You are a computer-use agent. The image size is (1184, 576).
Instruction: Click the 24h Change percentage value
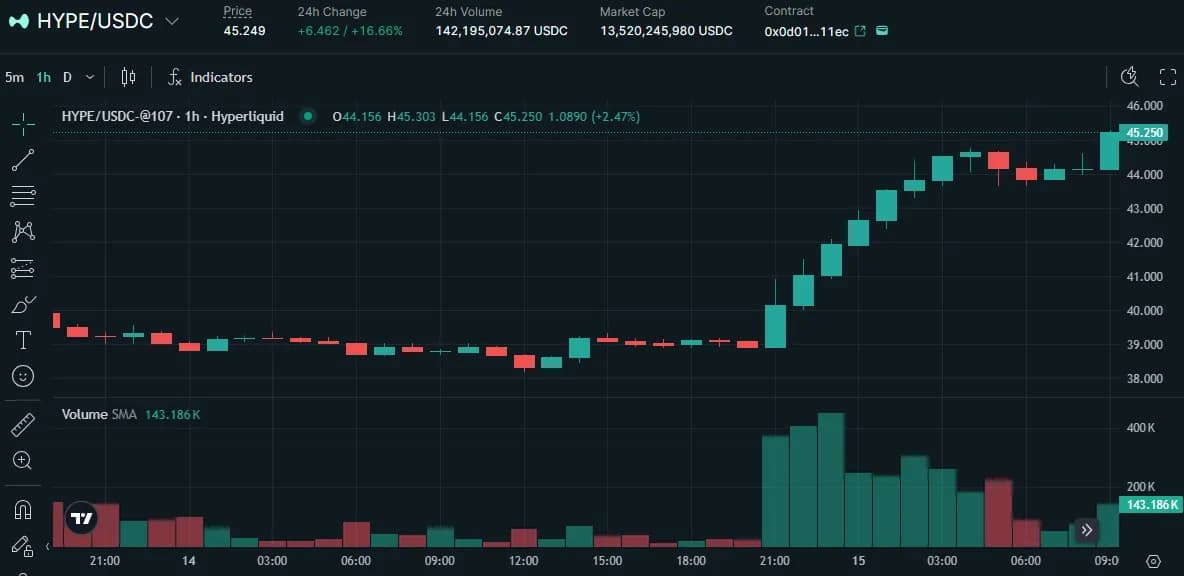(x=377, y=31)
